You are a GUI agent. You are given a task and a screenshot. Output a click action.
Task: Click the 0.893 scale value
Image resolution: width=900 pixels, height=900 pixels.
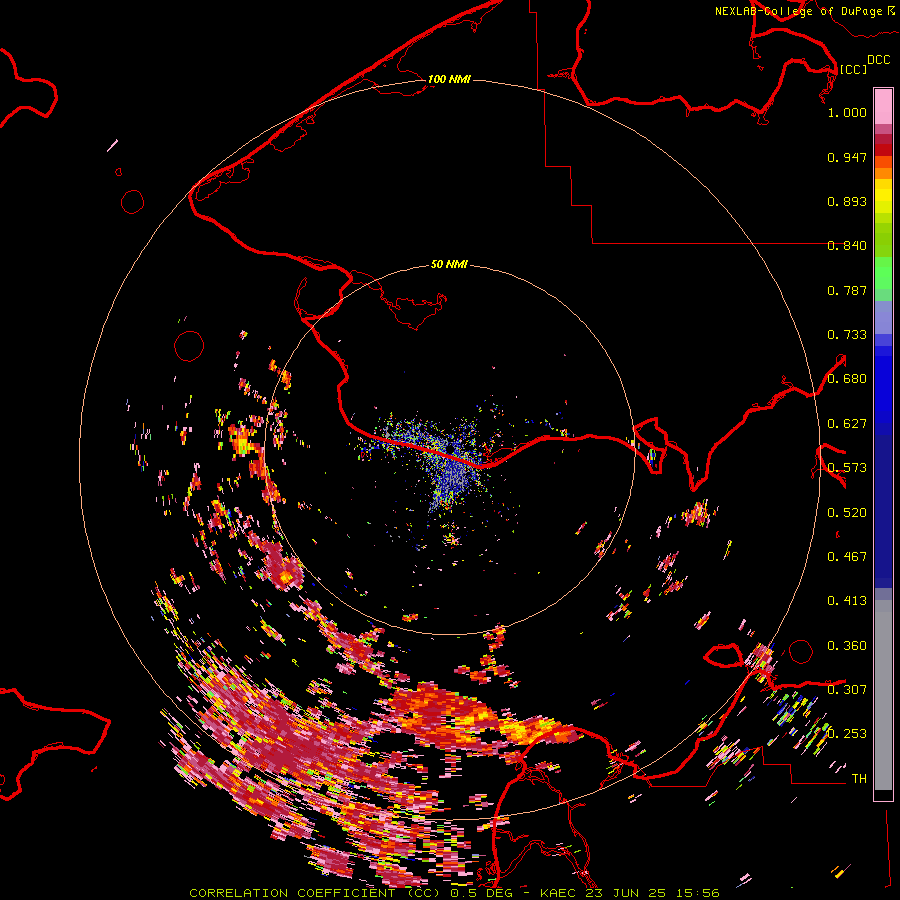click(847, 201)
